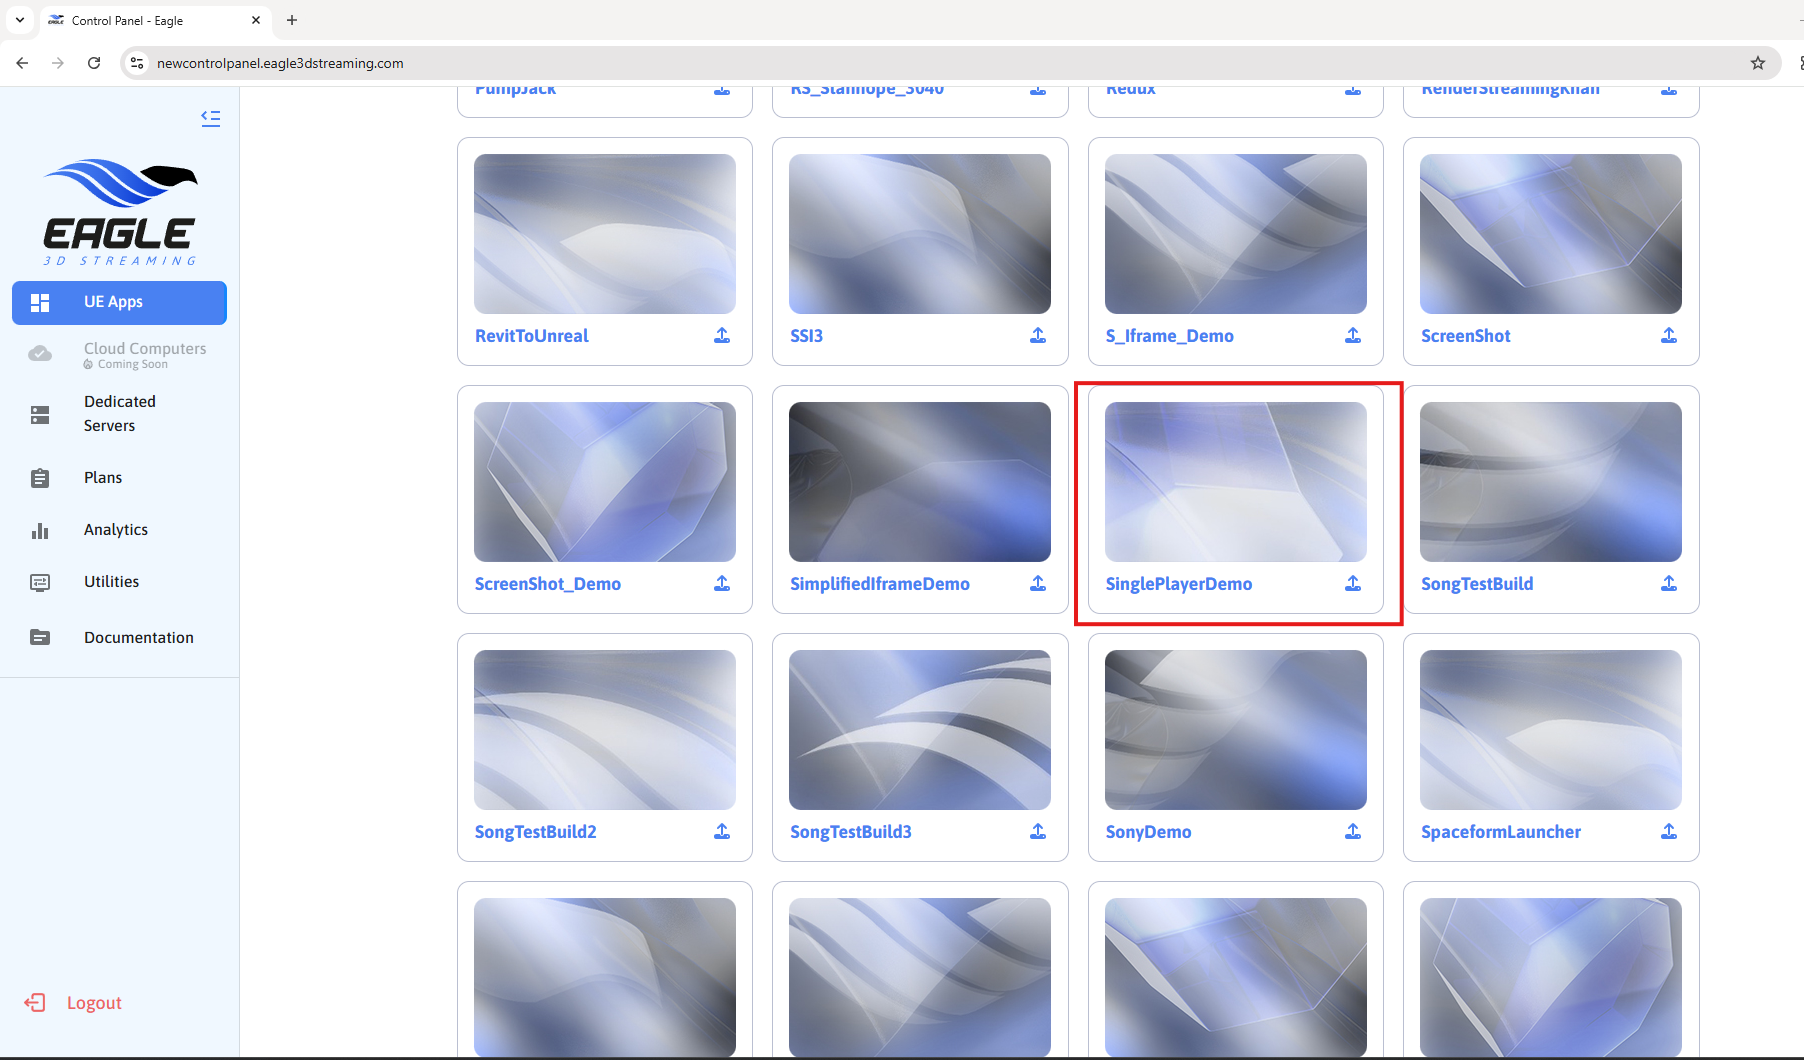Open the Plans page
Viewport: 1804px width, 1060px height.
(x=103, y=478)
